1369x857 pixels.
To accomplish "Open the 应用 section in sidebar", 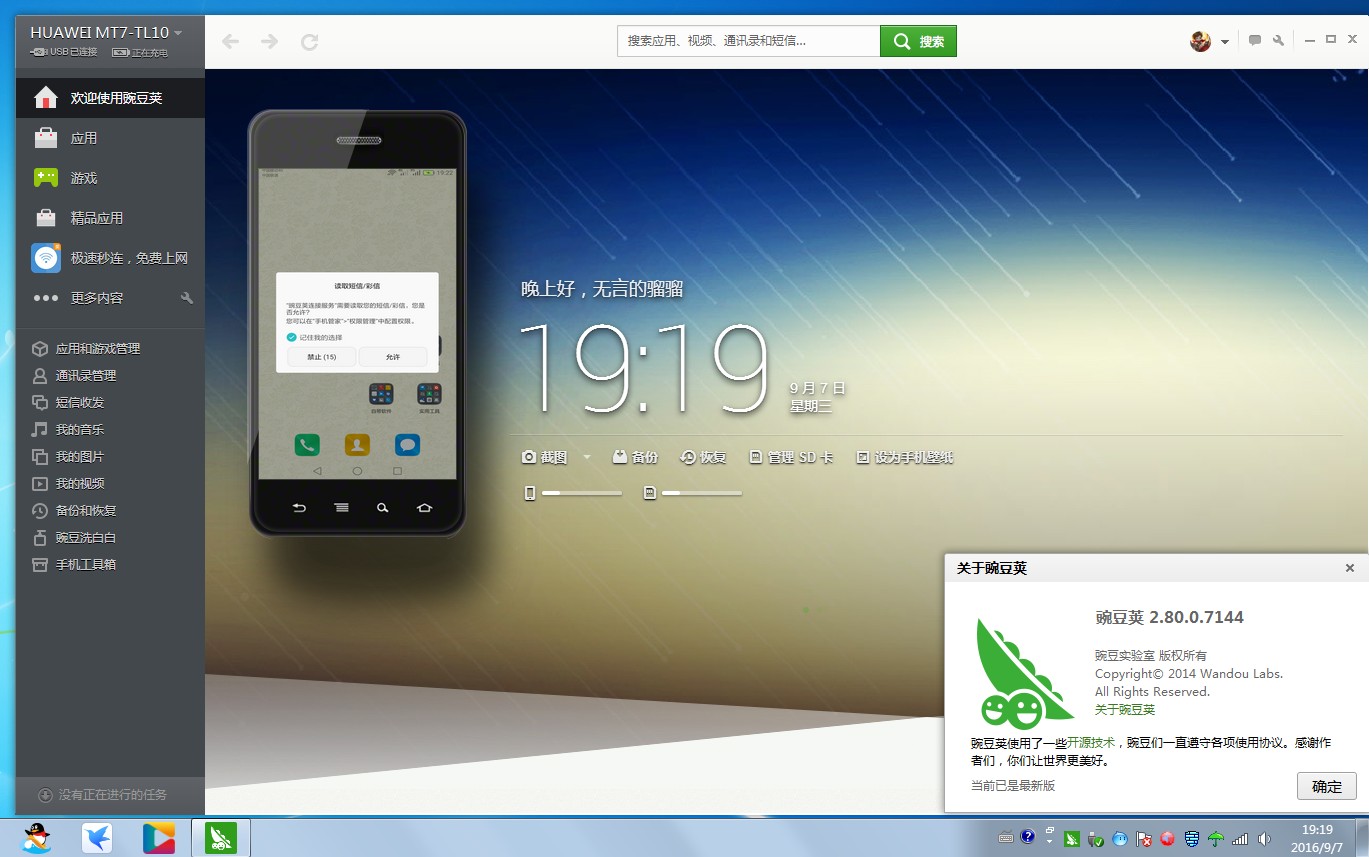I will [x=110, y=138].
